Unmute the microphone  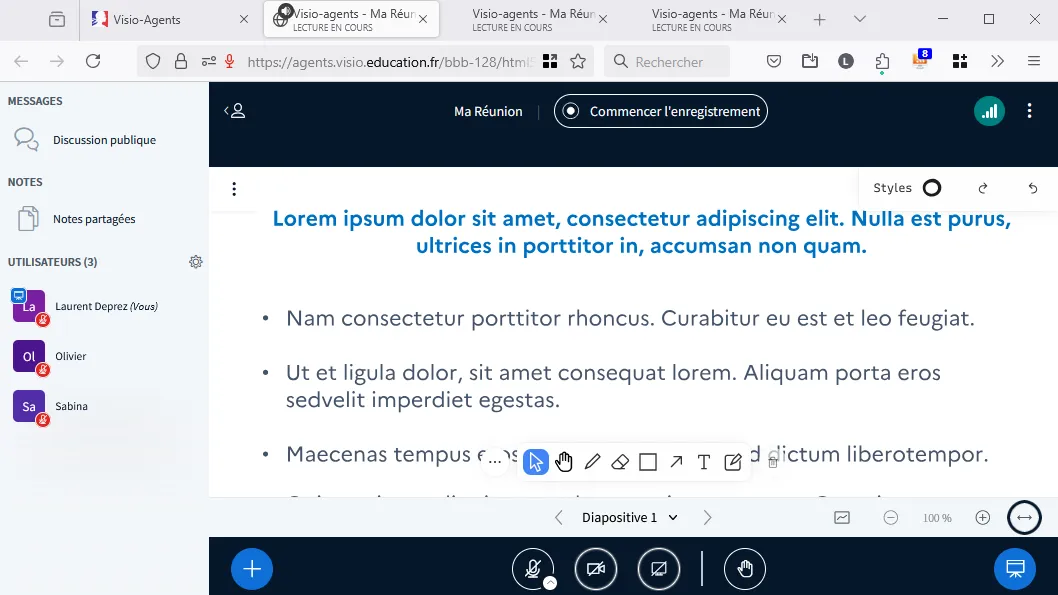coord(532,569)
